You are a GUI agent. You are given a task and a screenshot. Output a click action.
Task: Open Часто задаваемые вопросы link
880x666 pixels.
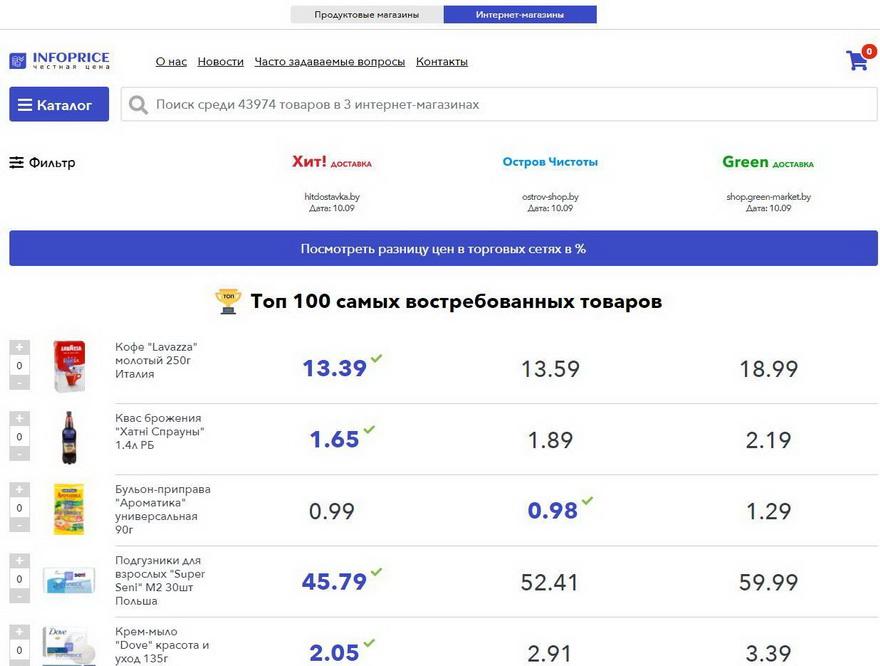point(329,62)
